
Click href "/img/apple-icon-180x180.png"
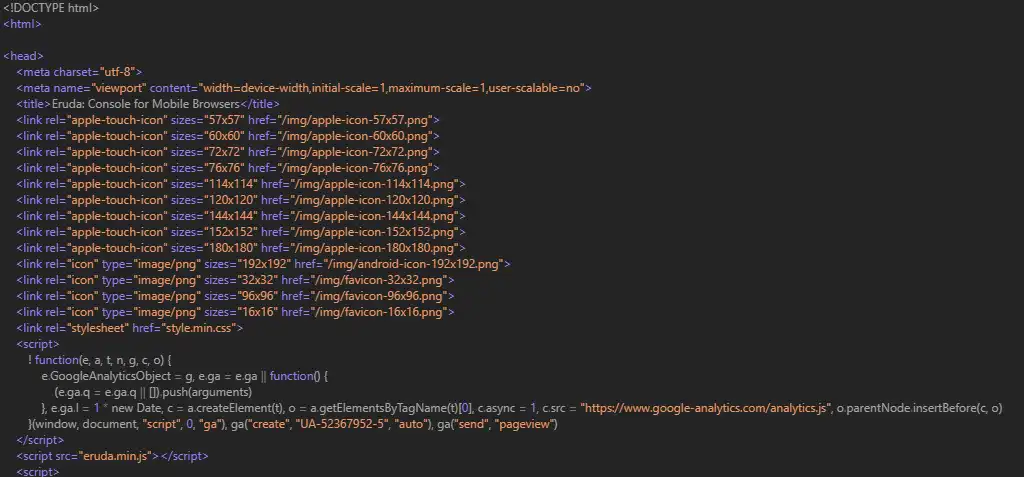click(x=374, y=248)
